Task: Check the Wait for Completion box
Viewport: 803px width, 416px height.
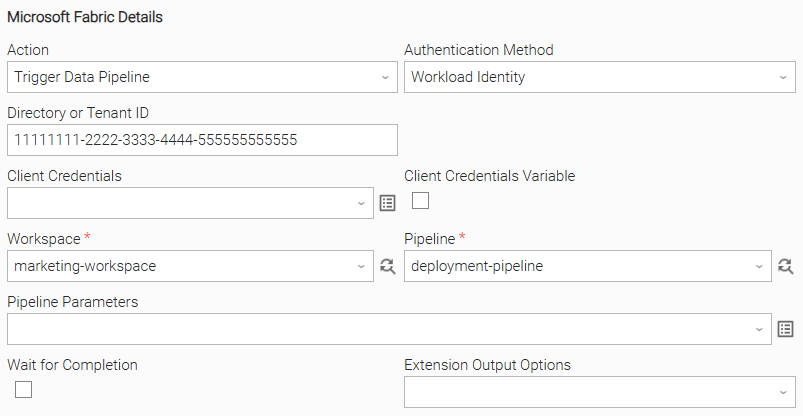Action: [24, 389]
